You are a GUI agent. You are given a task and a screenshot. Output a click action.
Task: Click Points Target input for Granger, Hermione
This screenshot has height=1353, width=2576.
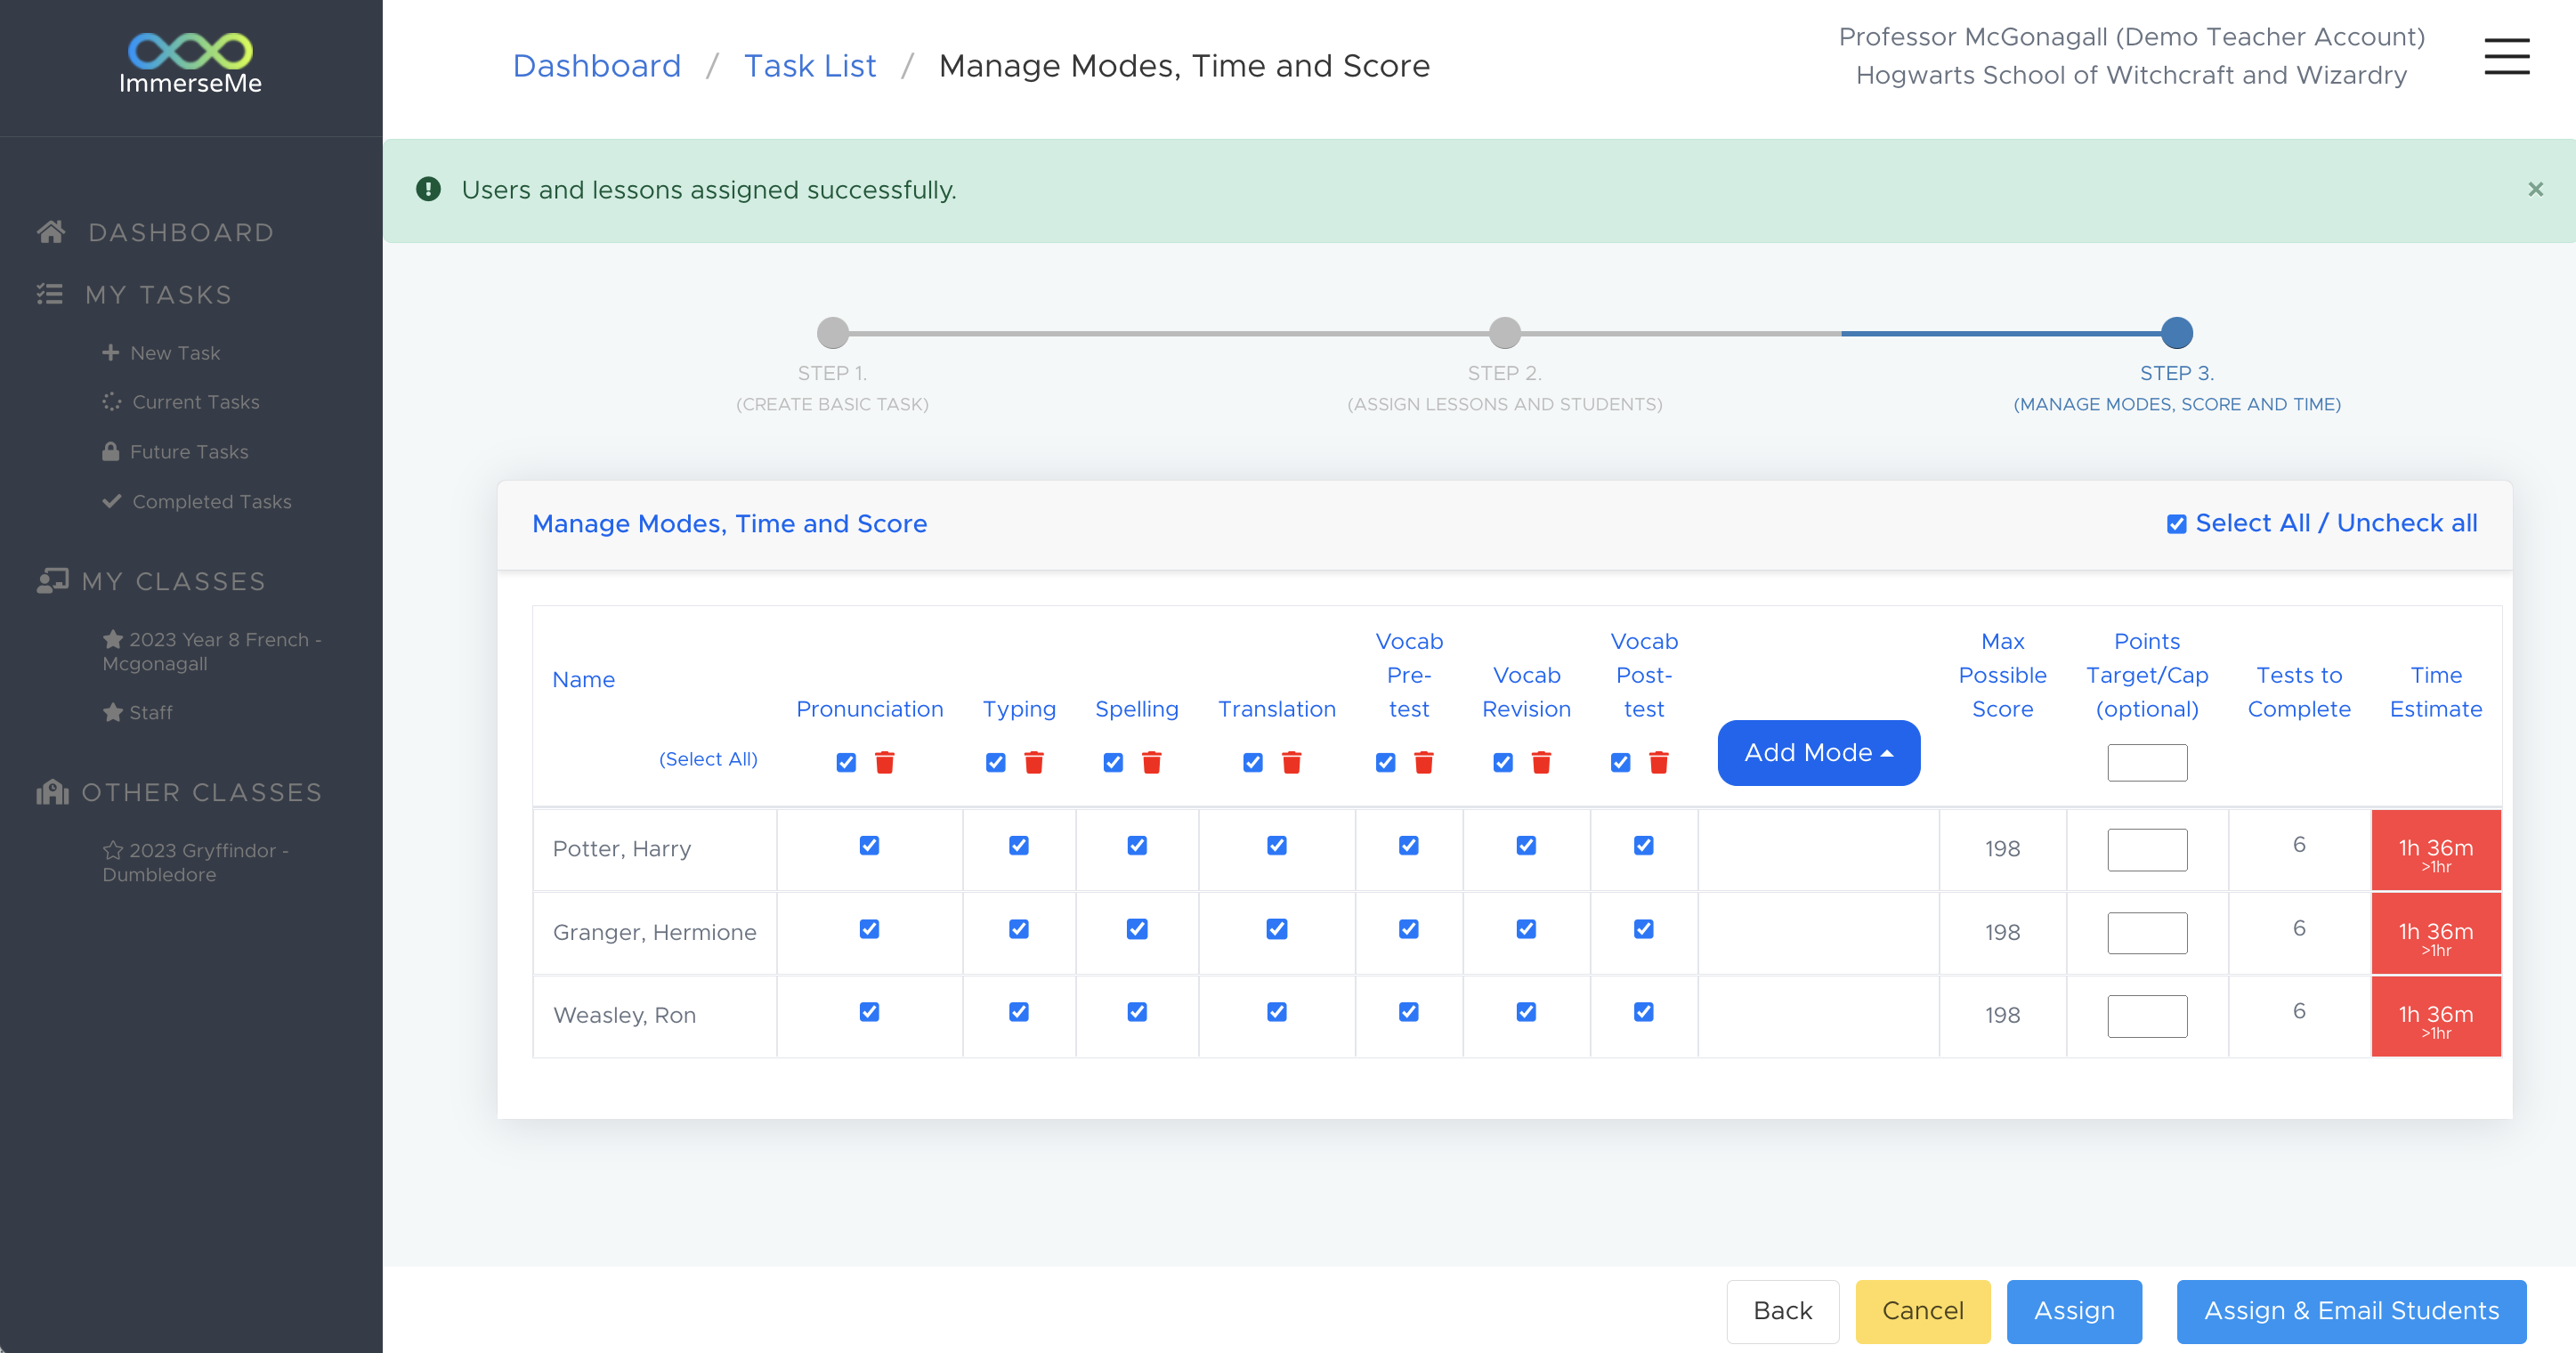click(2147, 932)
